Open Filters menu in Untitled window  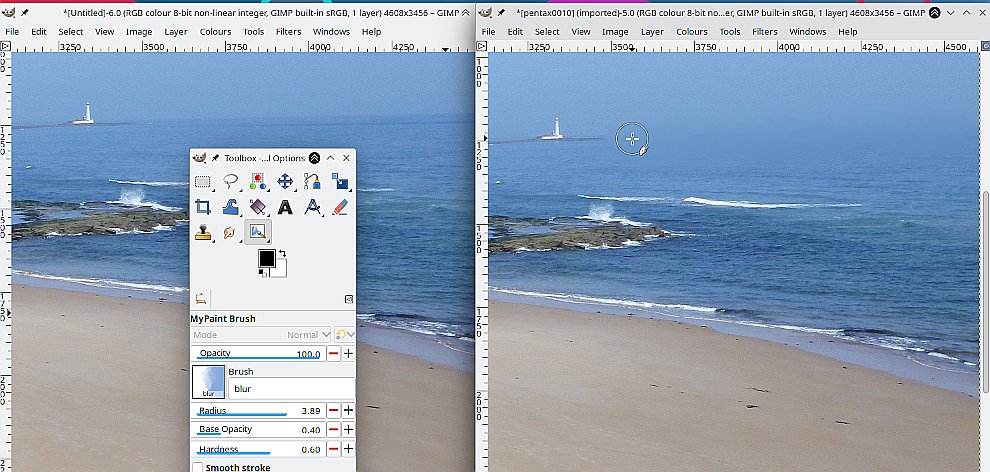289,32
